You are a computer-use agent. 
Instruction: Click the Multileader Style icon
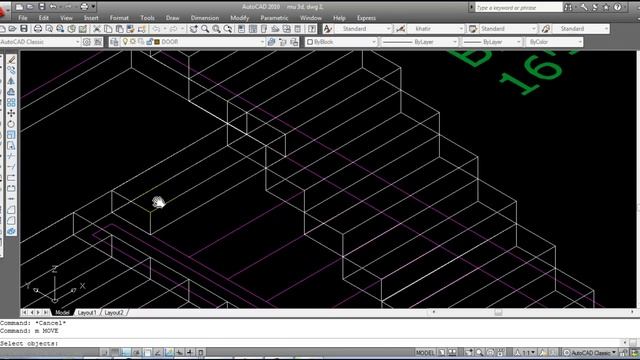point(546,29)
